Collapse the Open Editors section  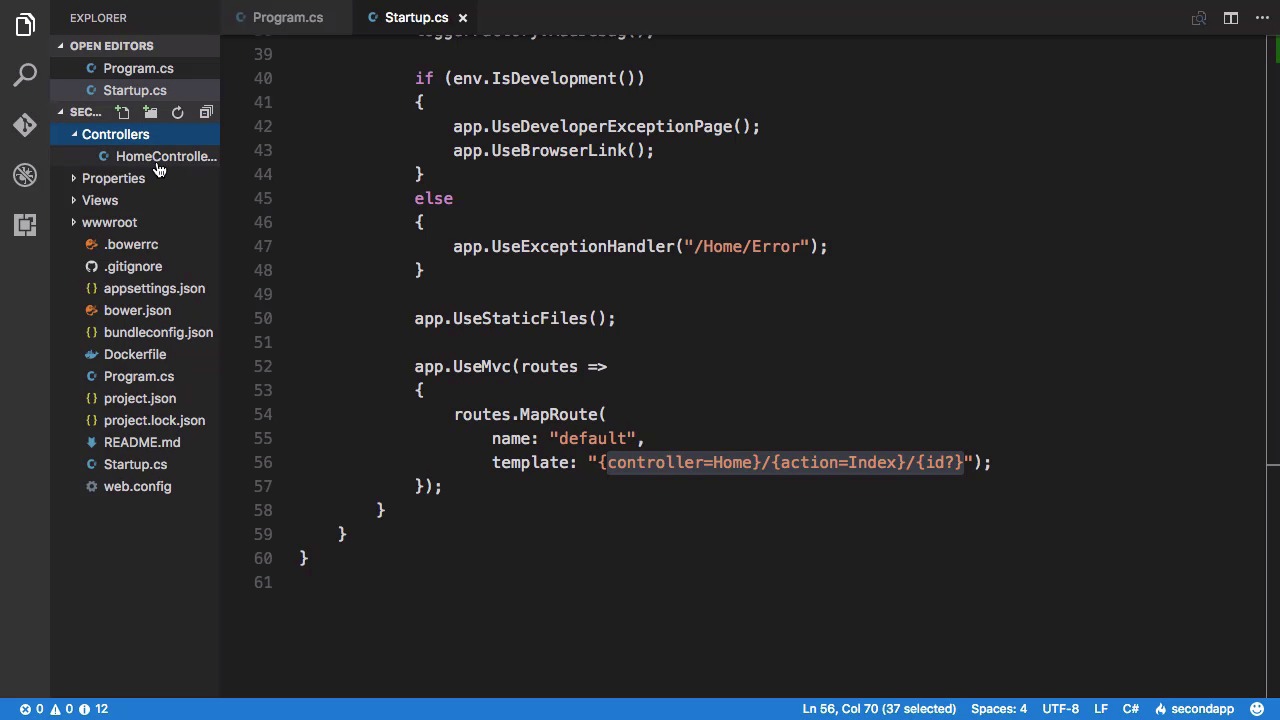coord(61,46)
